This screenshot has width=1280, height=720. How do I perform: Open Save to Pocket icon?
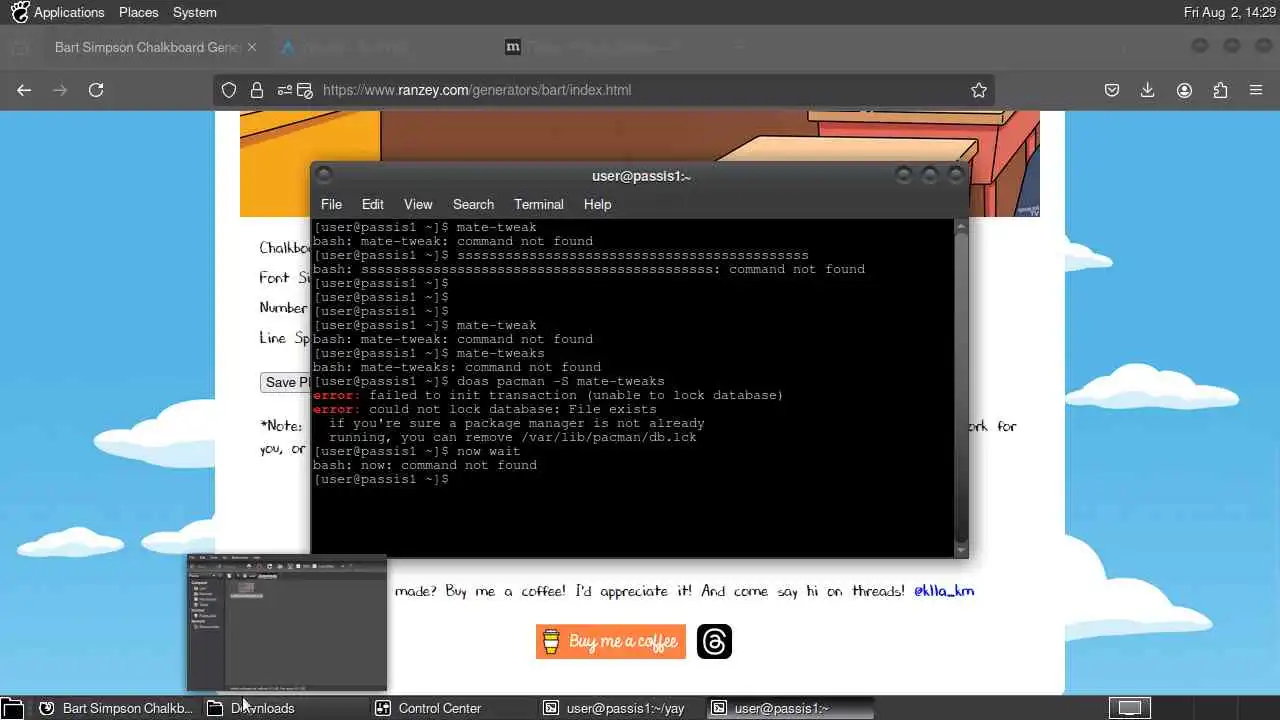[x=1112, y=90]
